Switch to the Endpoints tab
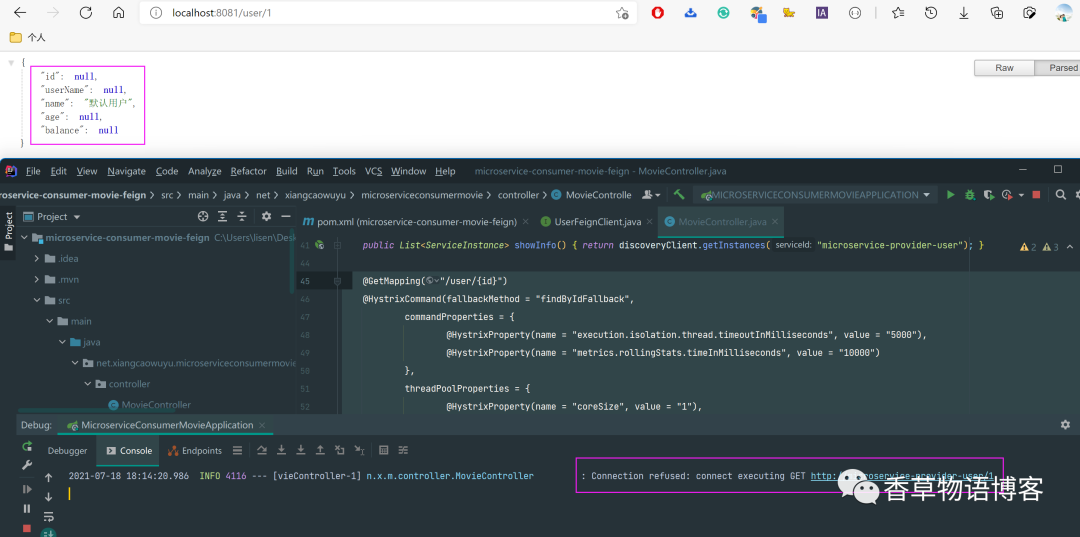The height and width of the screenshot is (537, 1080). tap(195, 450)
